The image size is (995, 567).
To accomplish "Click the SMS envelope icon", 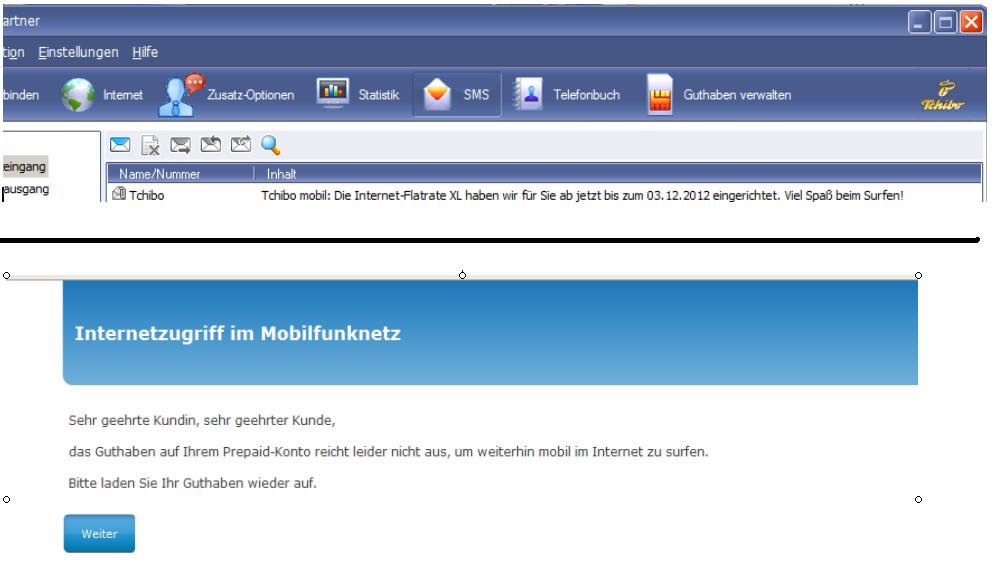I will point(437,94).
